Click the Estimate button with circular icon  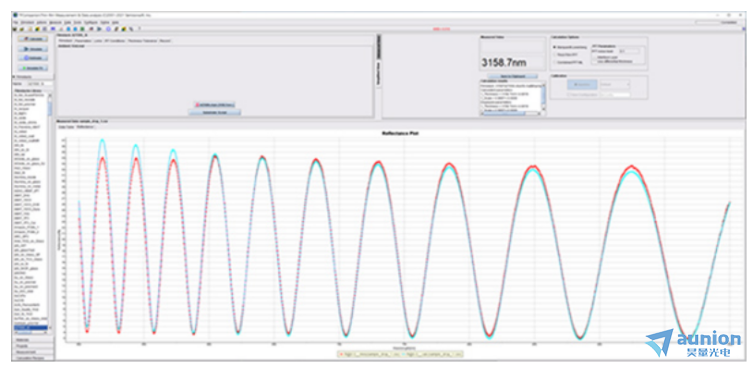pyautogui.click(x=33, y=58)
